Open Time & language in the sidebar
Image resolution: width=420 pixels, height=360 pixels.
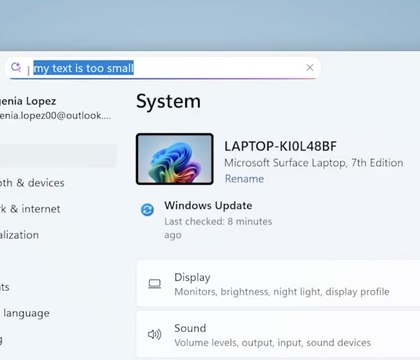pos(25,313)
